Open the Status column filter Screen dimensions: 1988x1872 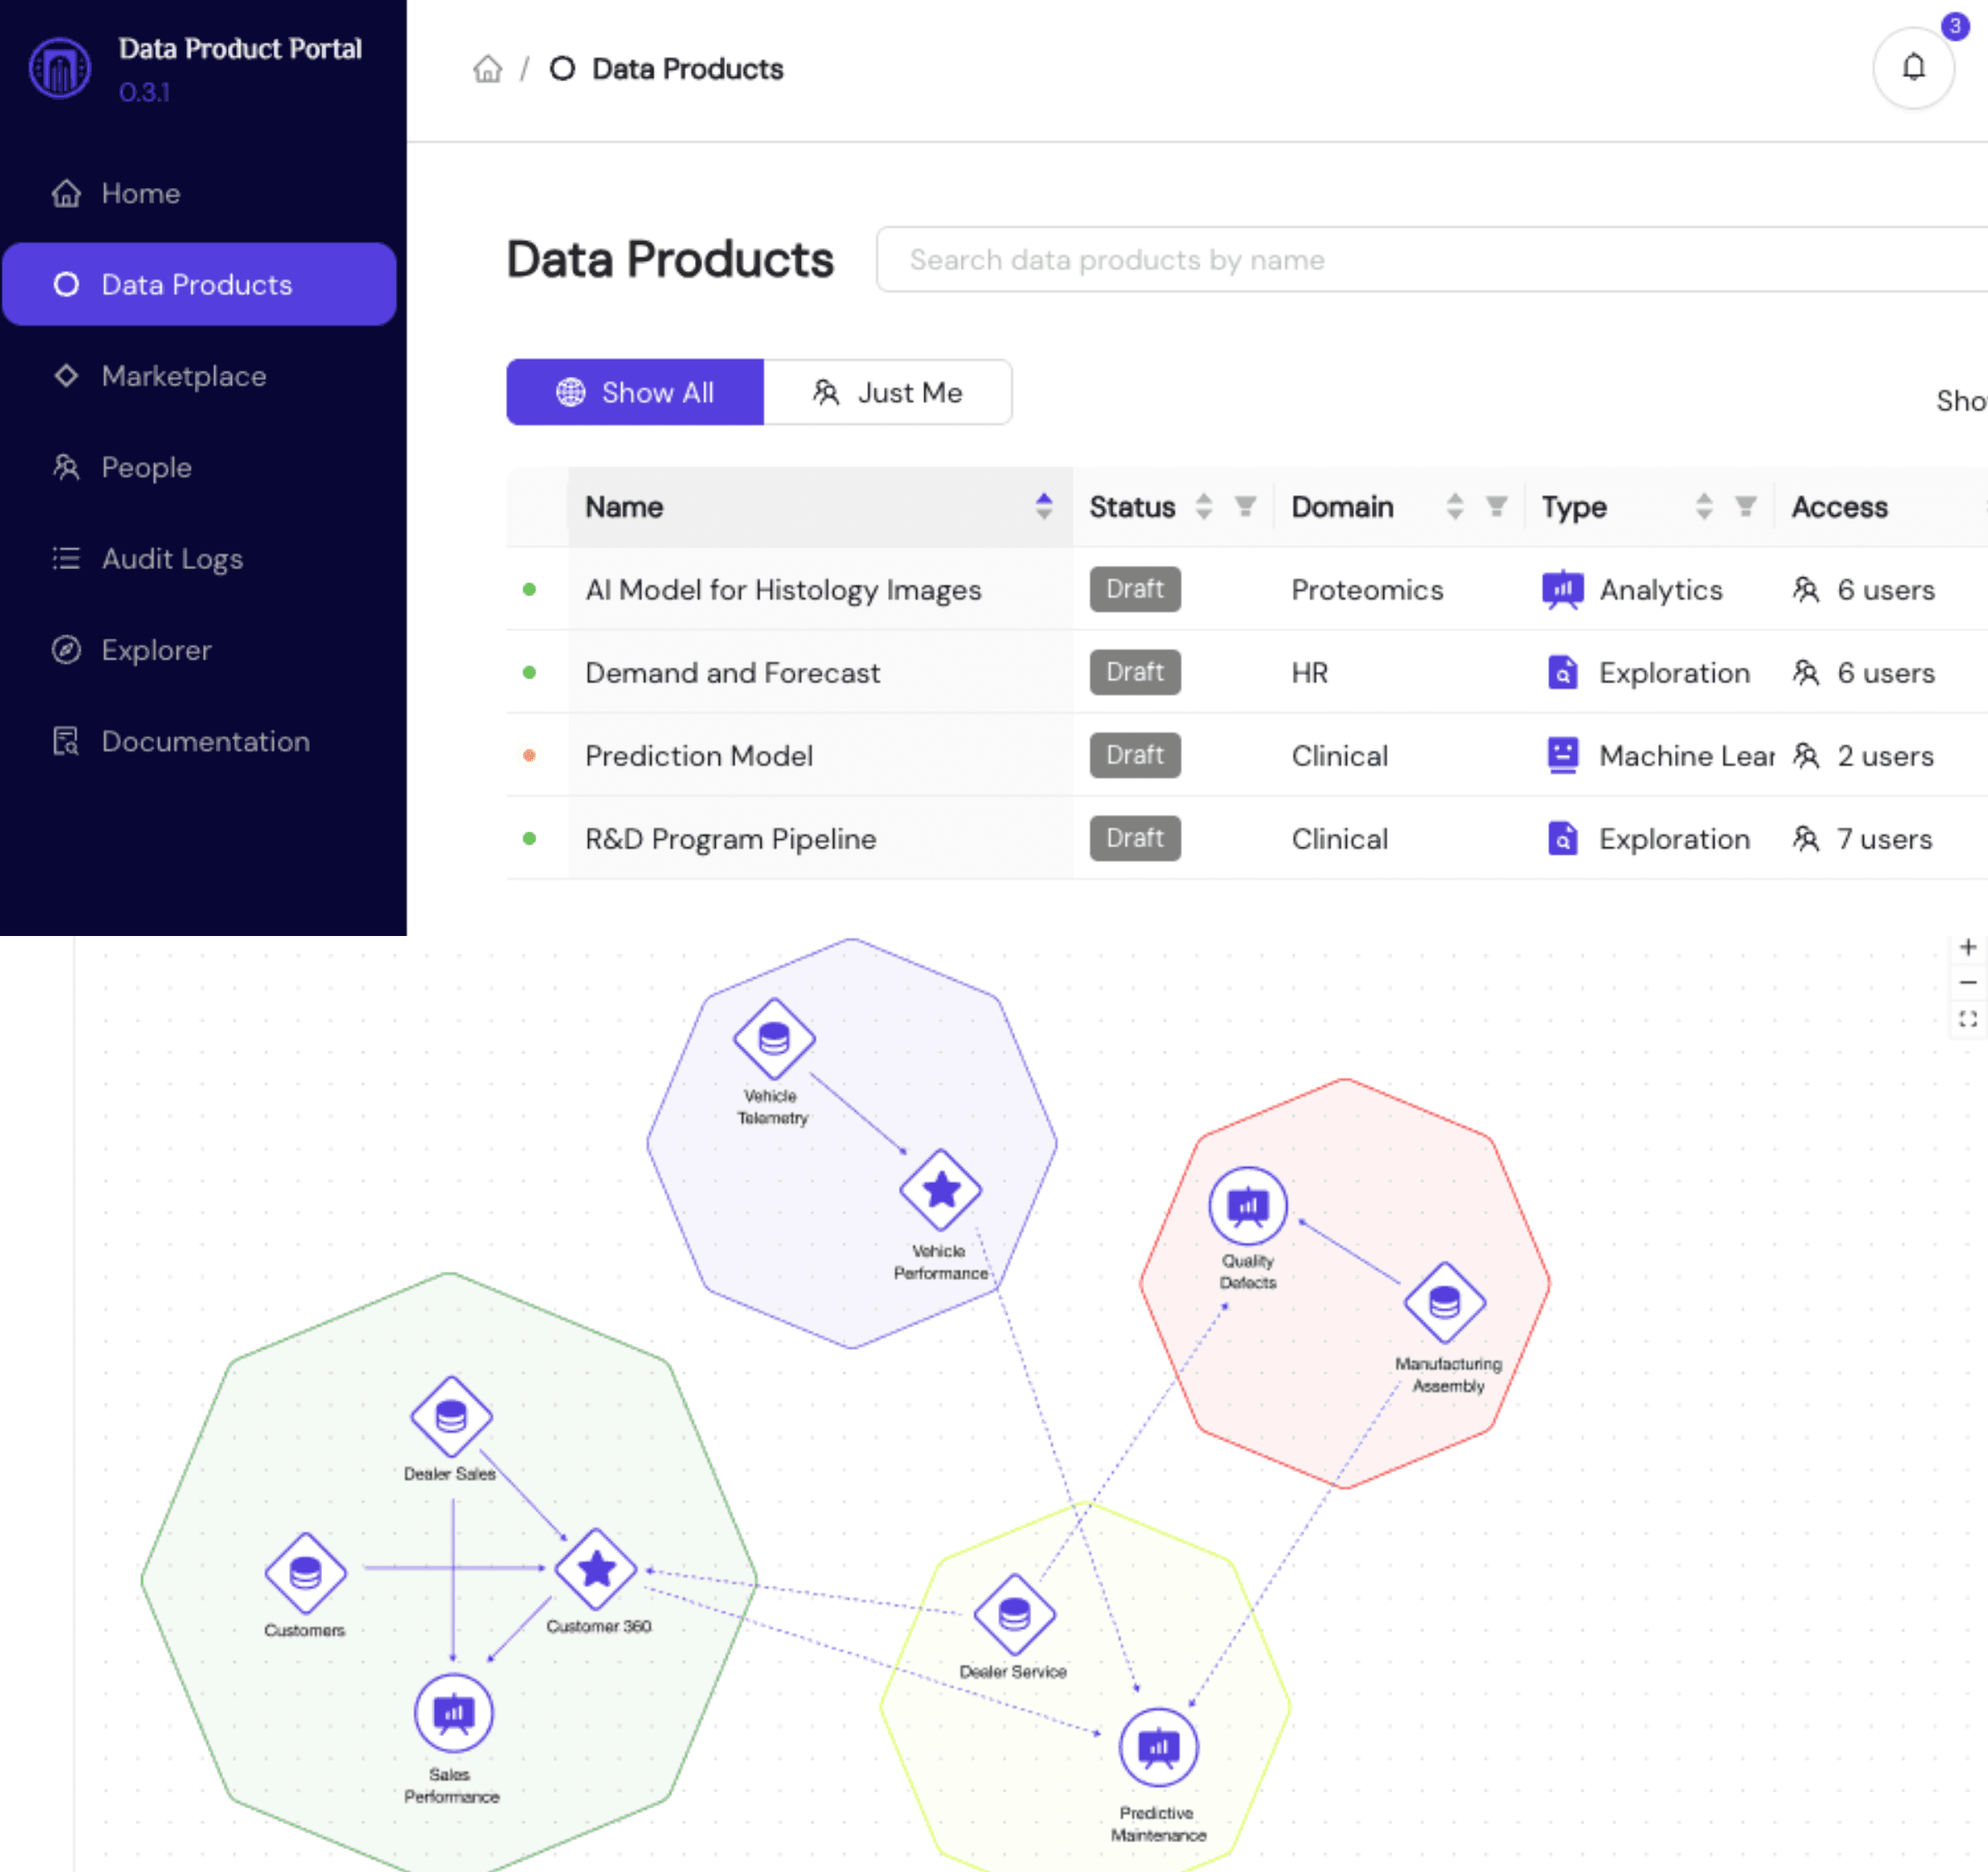coord(1245,507)
